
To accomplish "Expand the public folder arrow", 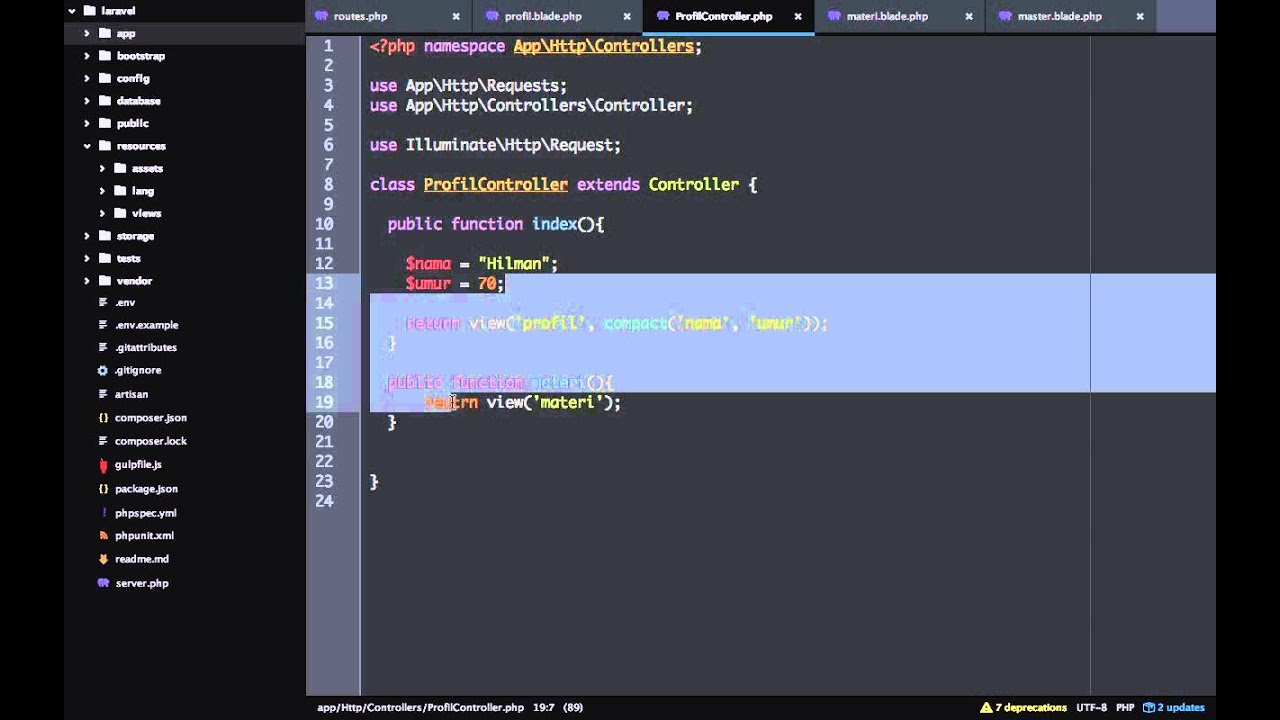I will click(87, 123).
